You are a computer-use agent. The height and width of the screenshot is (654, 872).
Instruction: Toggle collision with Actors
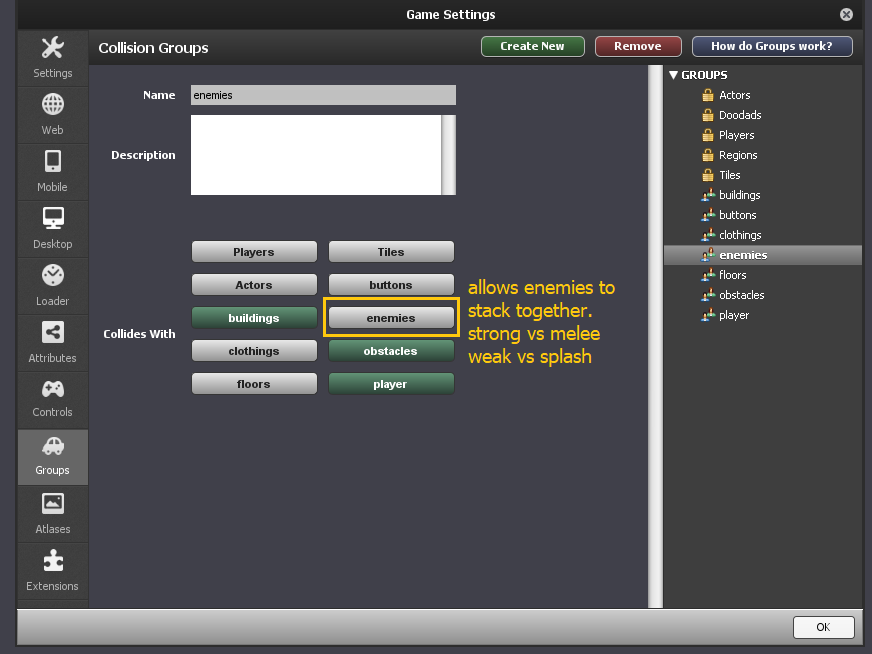[x=254, y=285]
